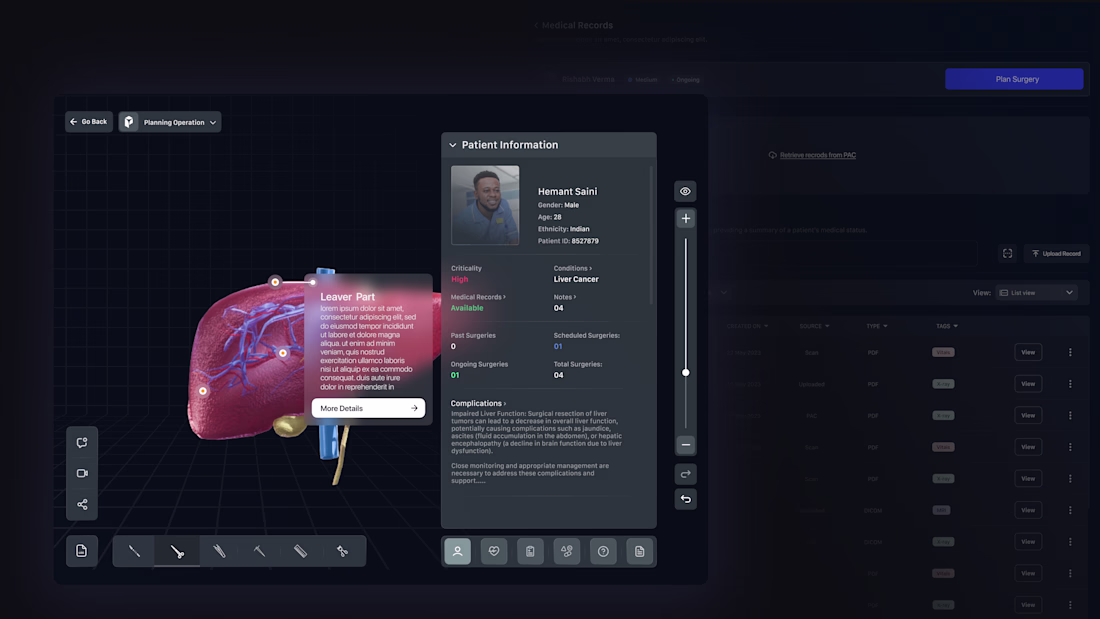Share the operation plan
The height and width of the screenshot is (619, 1100).
point(82,505)
